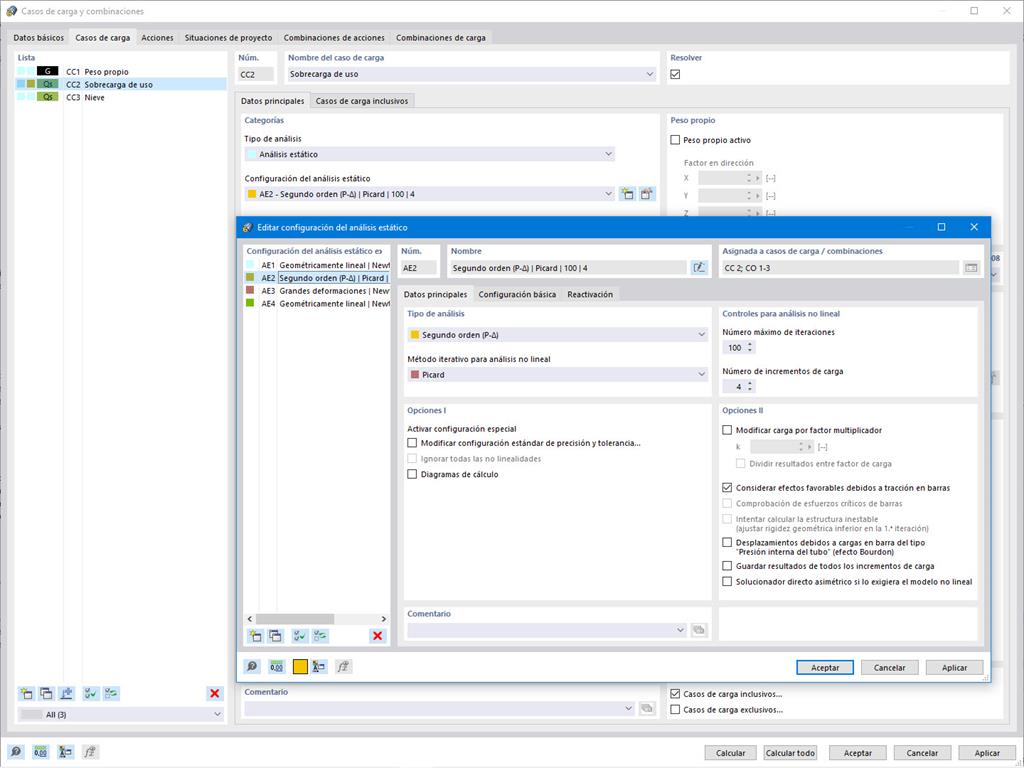Toggle Casos de carga inclusivos checkbox
The height and width of the screenshot is (768, 1024).
[675, 694]
